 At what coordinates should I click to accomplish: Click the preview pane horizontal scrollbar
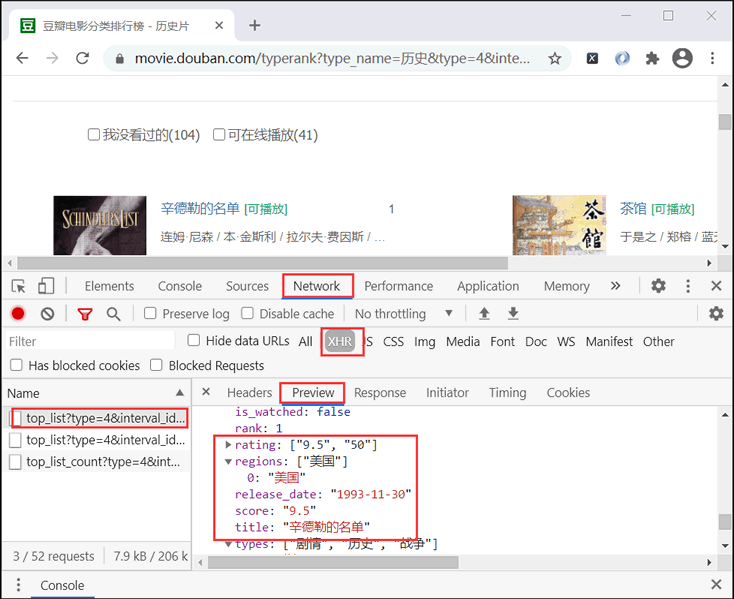point(333,562)
